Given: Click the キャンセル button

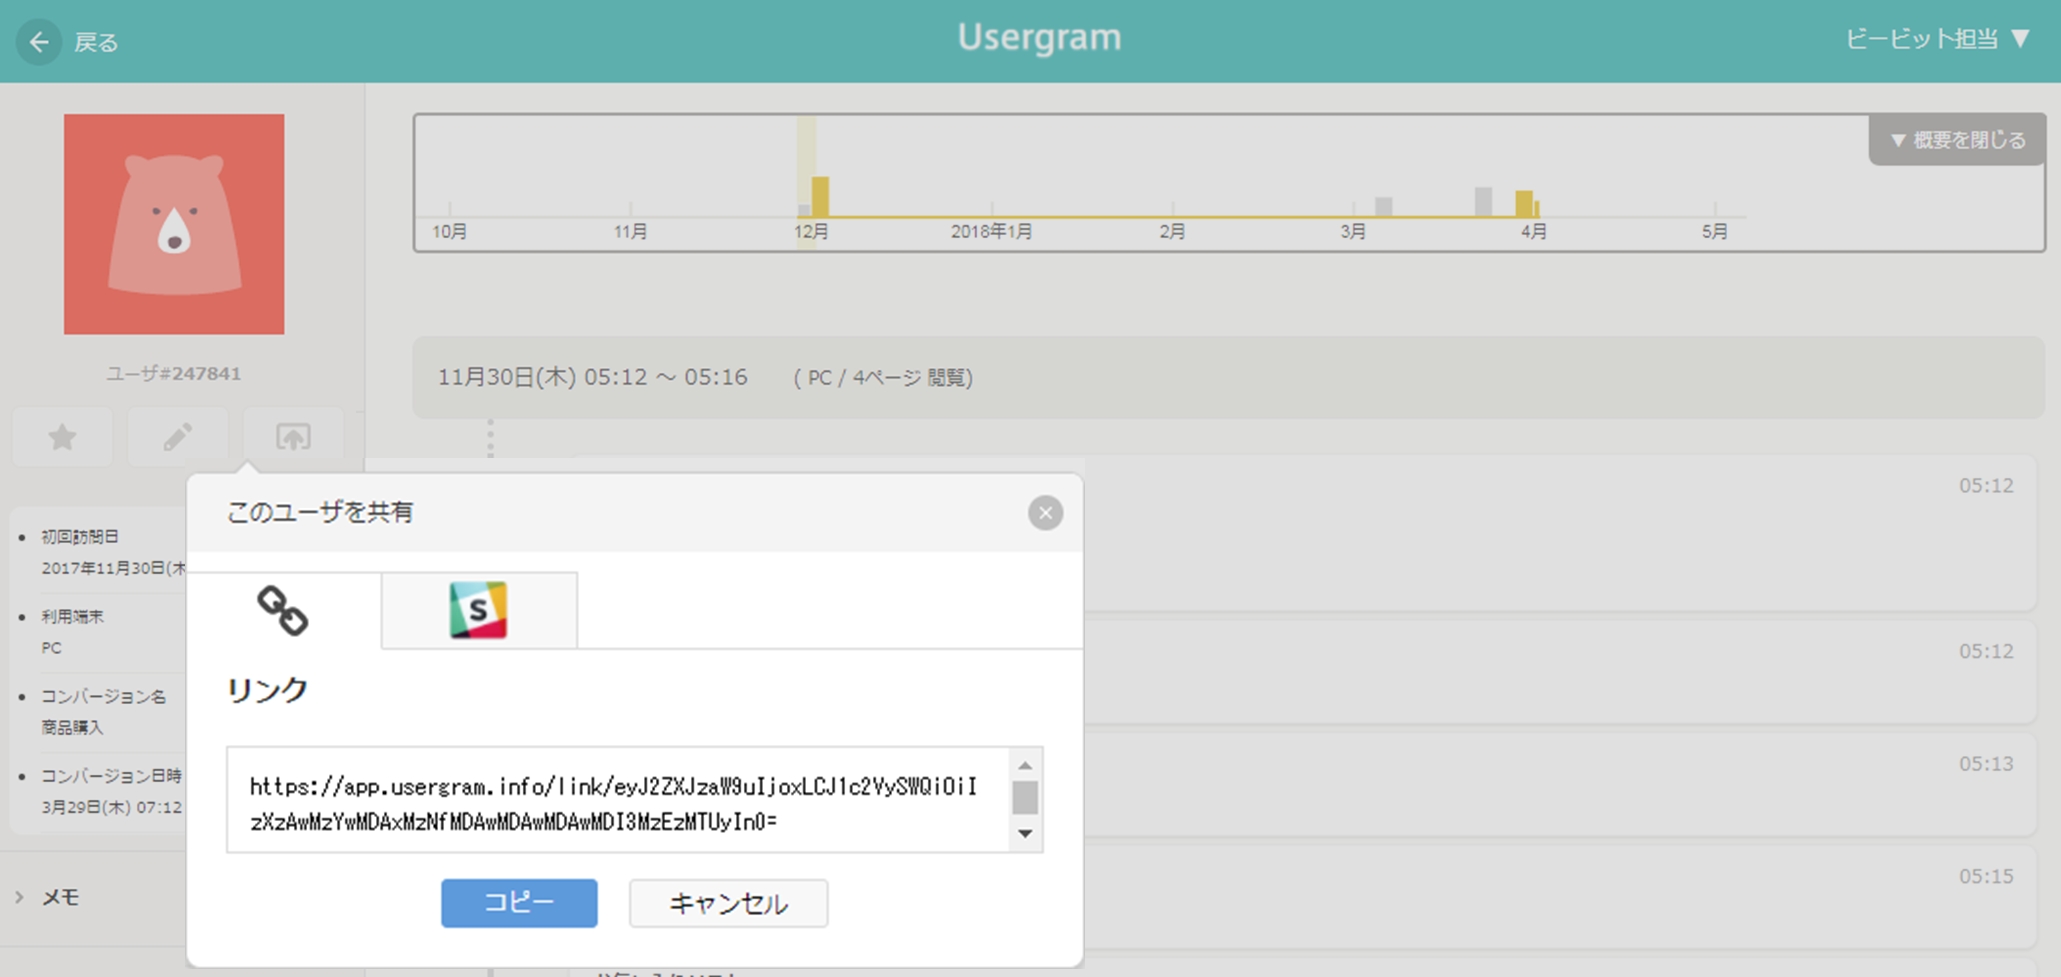Looking at the screenshot, I should pyautogui.click(x=728, y=903).
